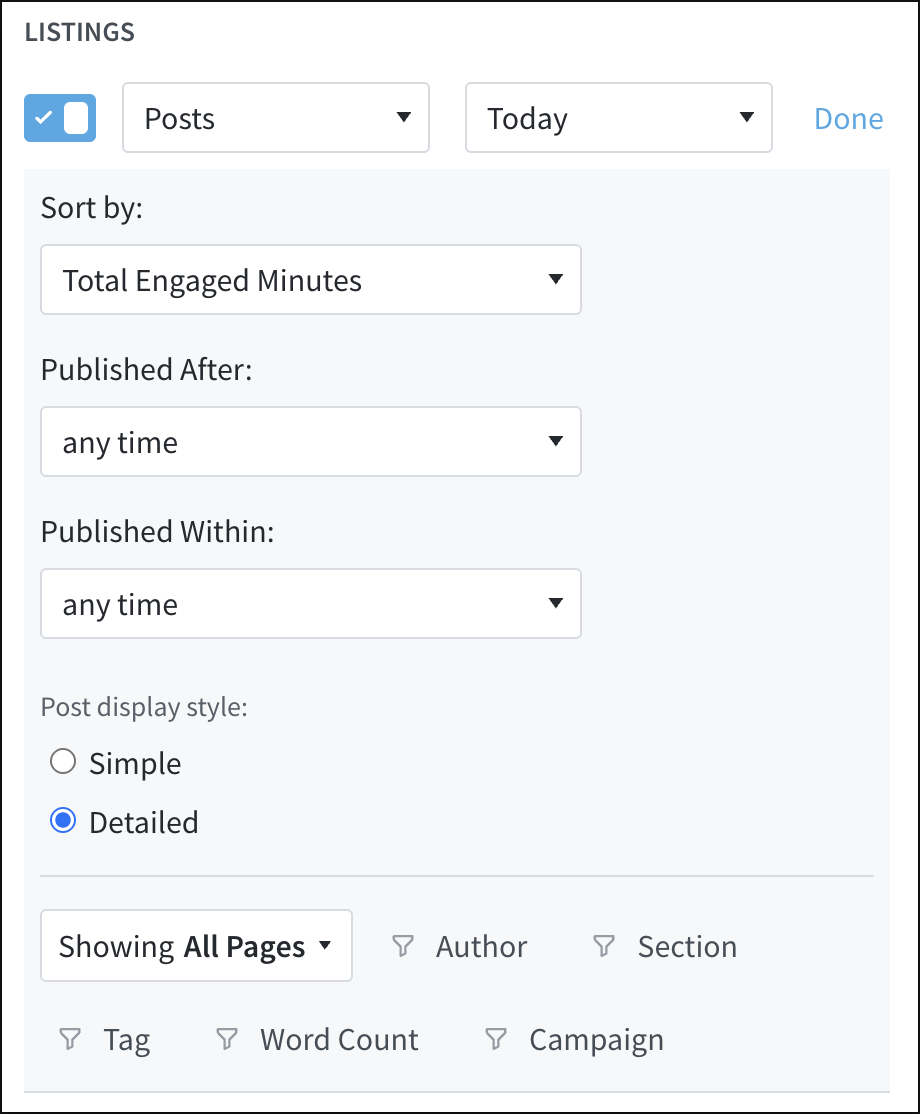Click the Tag filter funnel icon
This screenshot has height=1114, width=920.
point(70,1039)
